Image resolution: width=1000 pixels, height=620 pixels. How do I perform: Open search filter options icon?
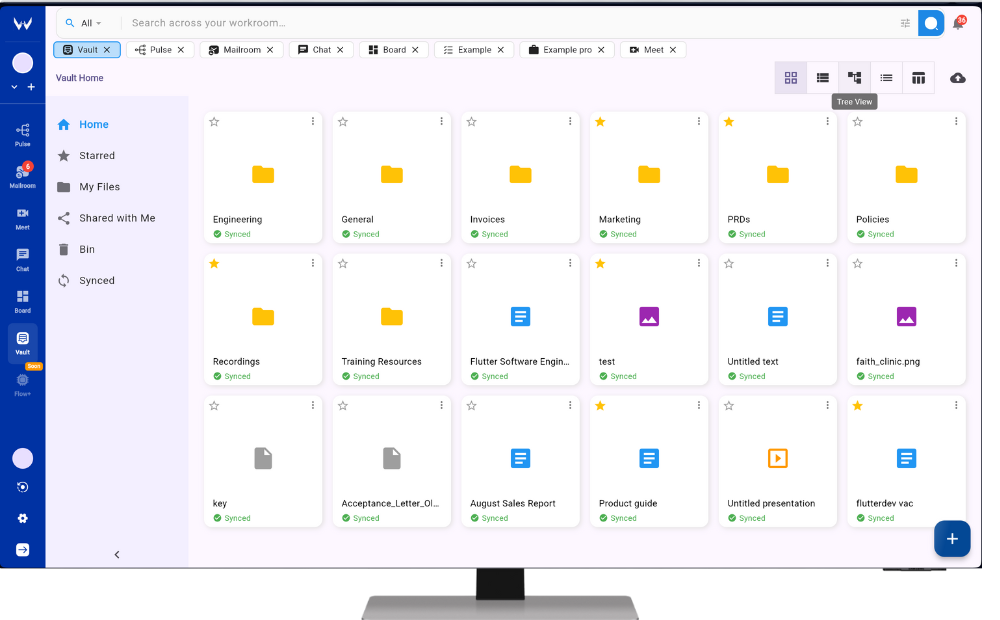coord(905,23)
